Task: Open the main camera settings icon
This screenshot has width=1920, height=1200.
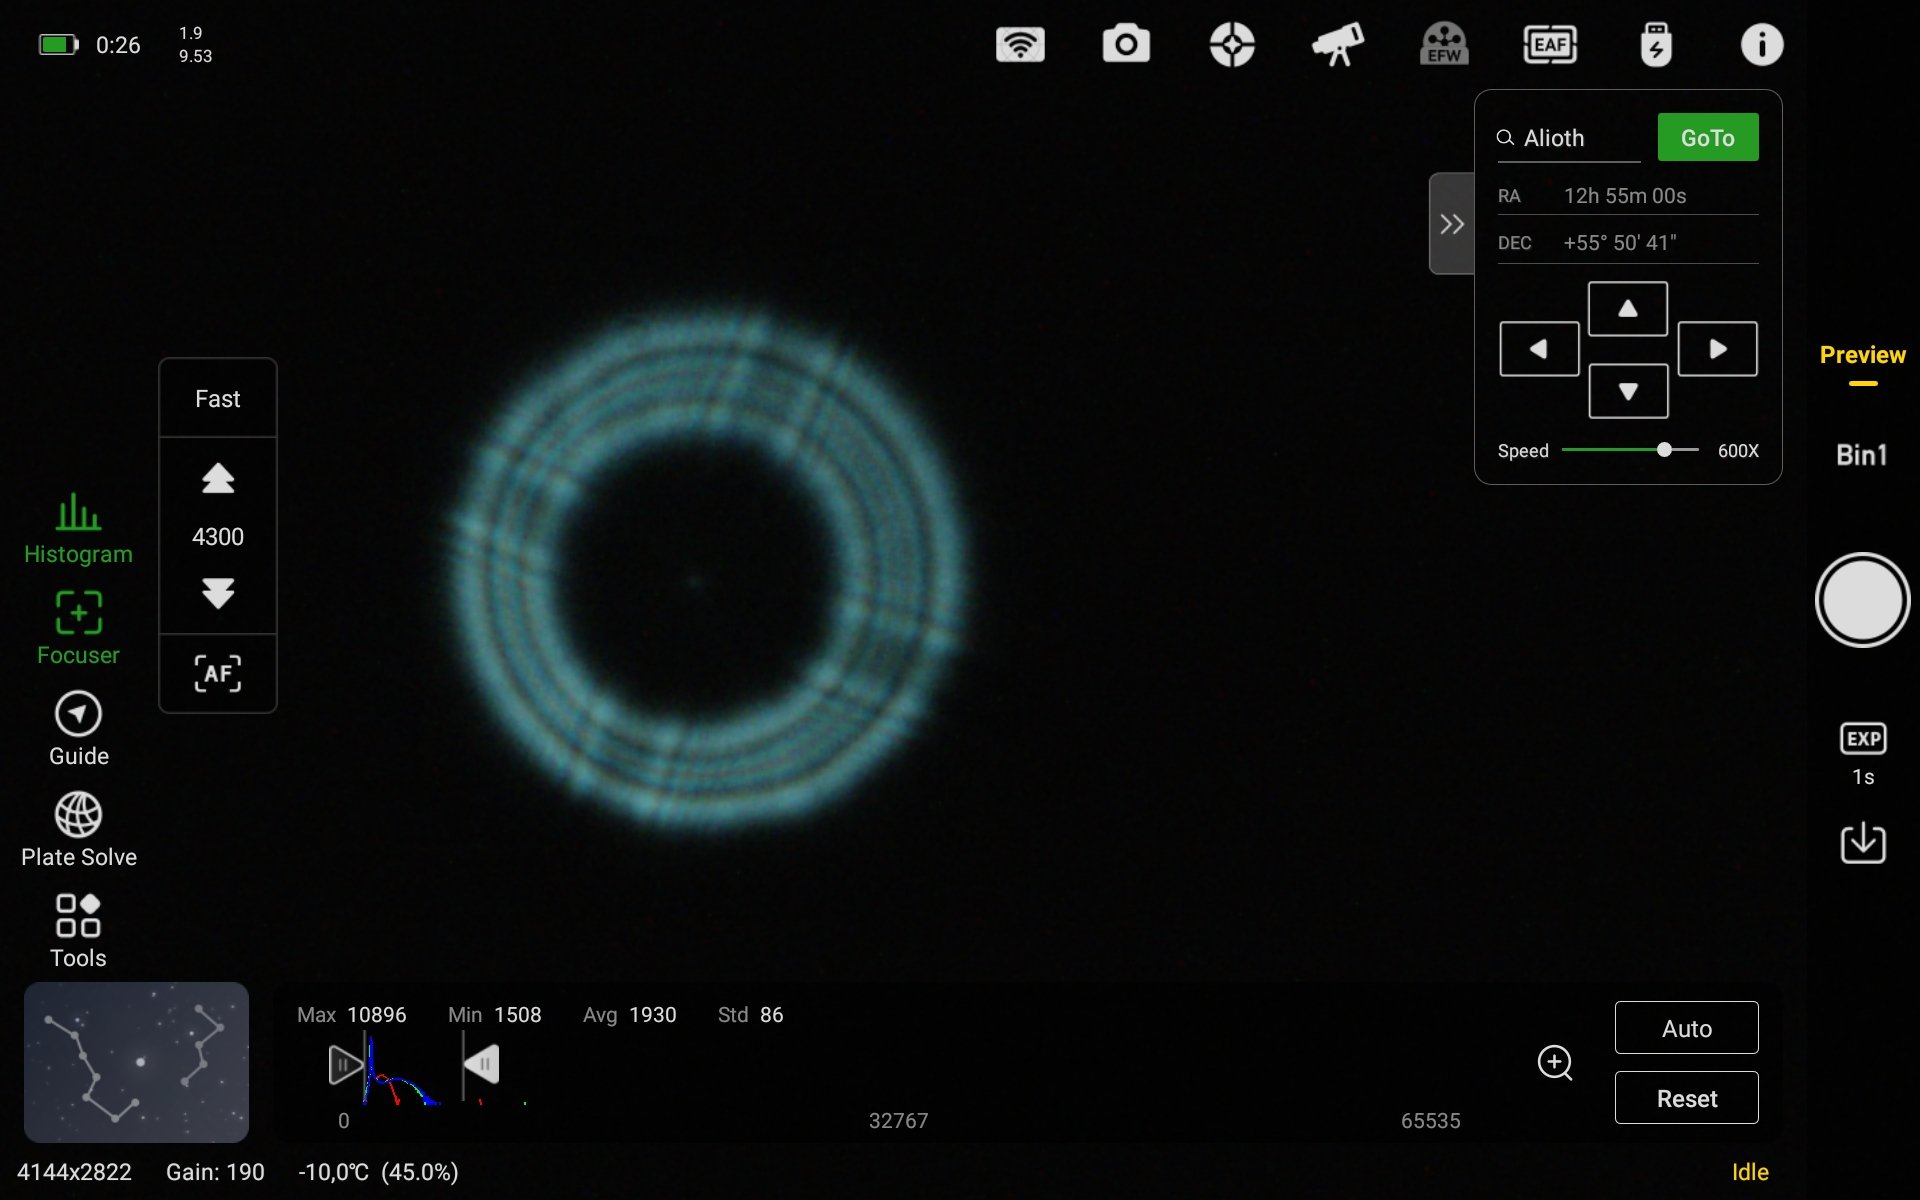Action: (1126, 45)
